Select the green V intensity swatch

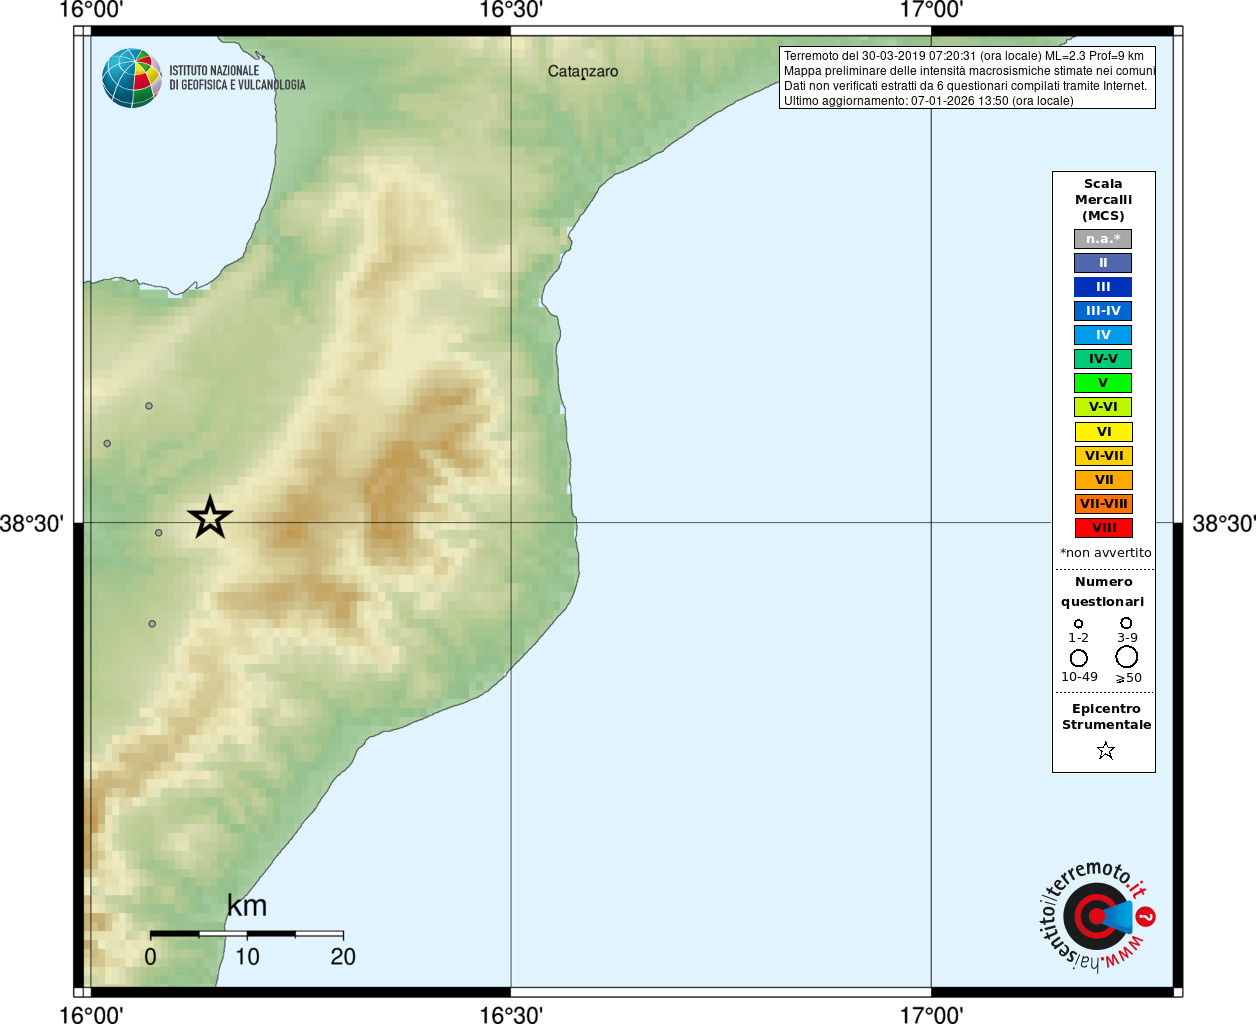[1103, 383]
